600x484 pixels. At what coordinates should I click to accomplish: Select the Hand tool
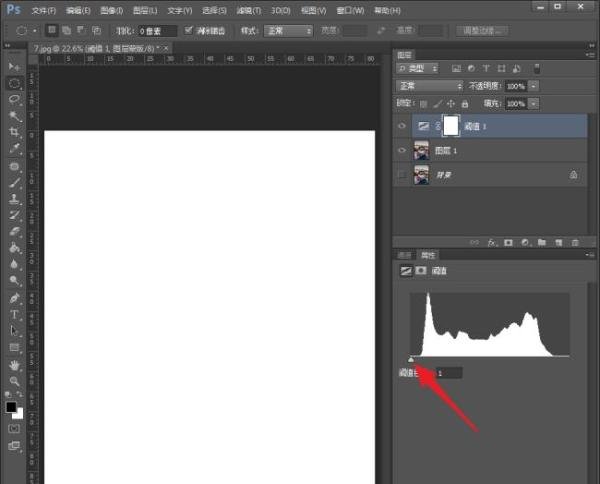[14, 365]
